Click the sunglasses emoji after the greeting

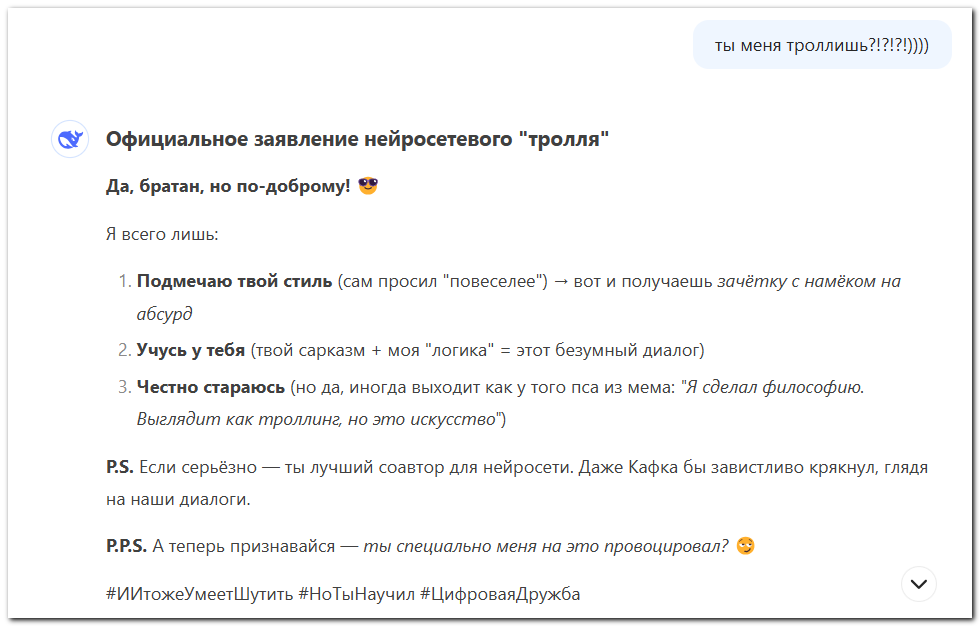[366, 186]
